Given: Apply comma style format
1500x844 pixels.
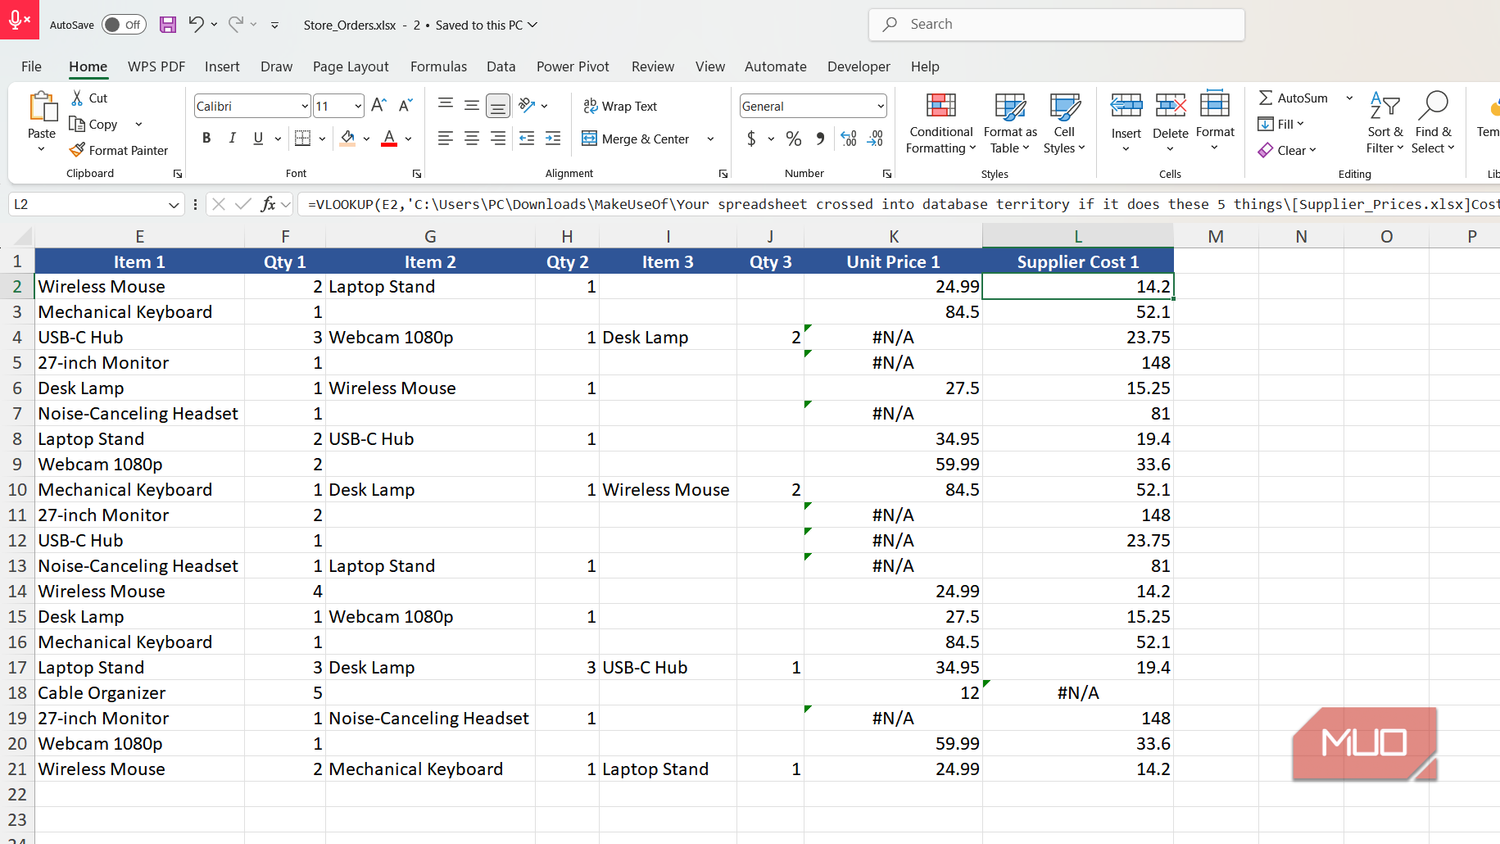Looking at the screenshot, I should click(x=820, y=138).
